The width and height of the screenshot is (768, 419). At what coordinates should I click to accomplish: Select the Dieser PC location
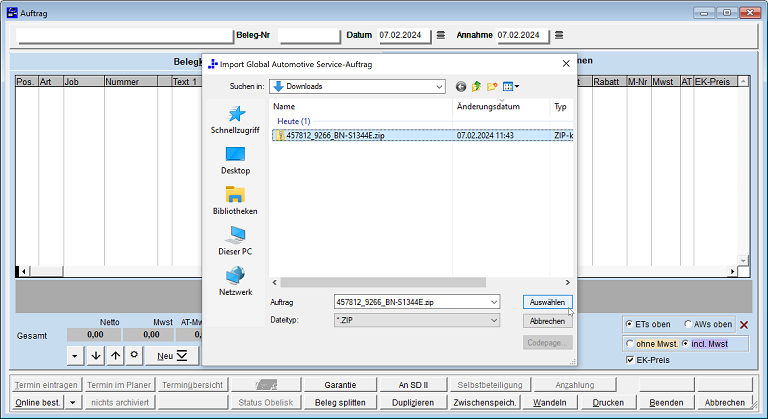click(235, 241)
